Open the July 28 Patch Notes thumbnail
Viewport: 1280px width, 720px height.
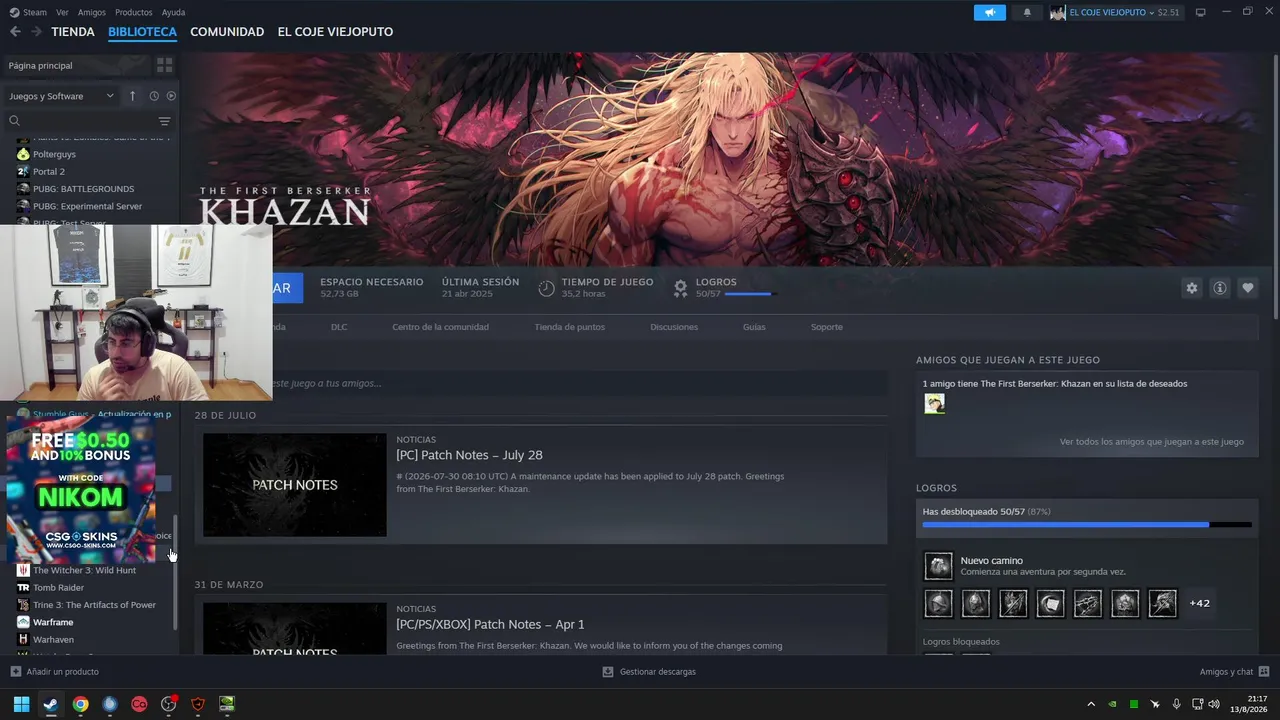295,485
